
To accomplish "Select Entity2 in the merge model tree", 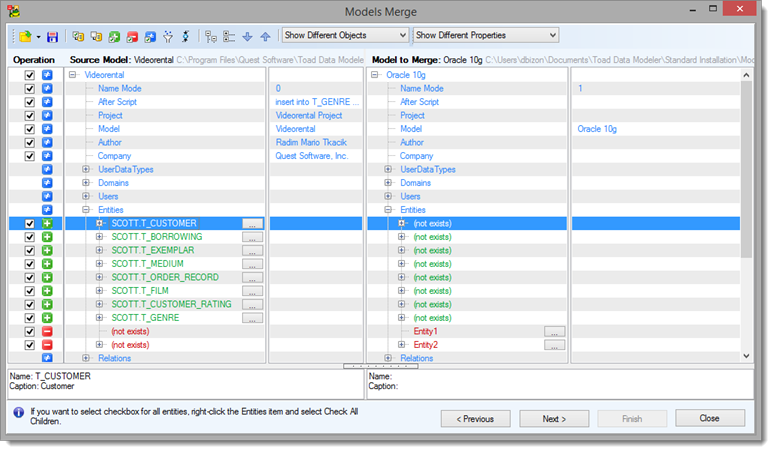I will tap(425, 345).
